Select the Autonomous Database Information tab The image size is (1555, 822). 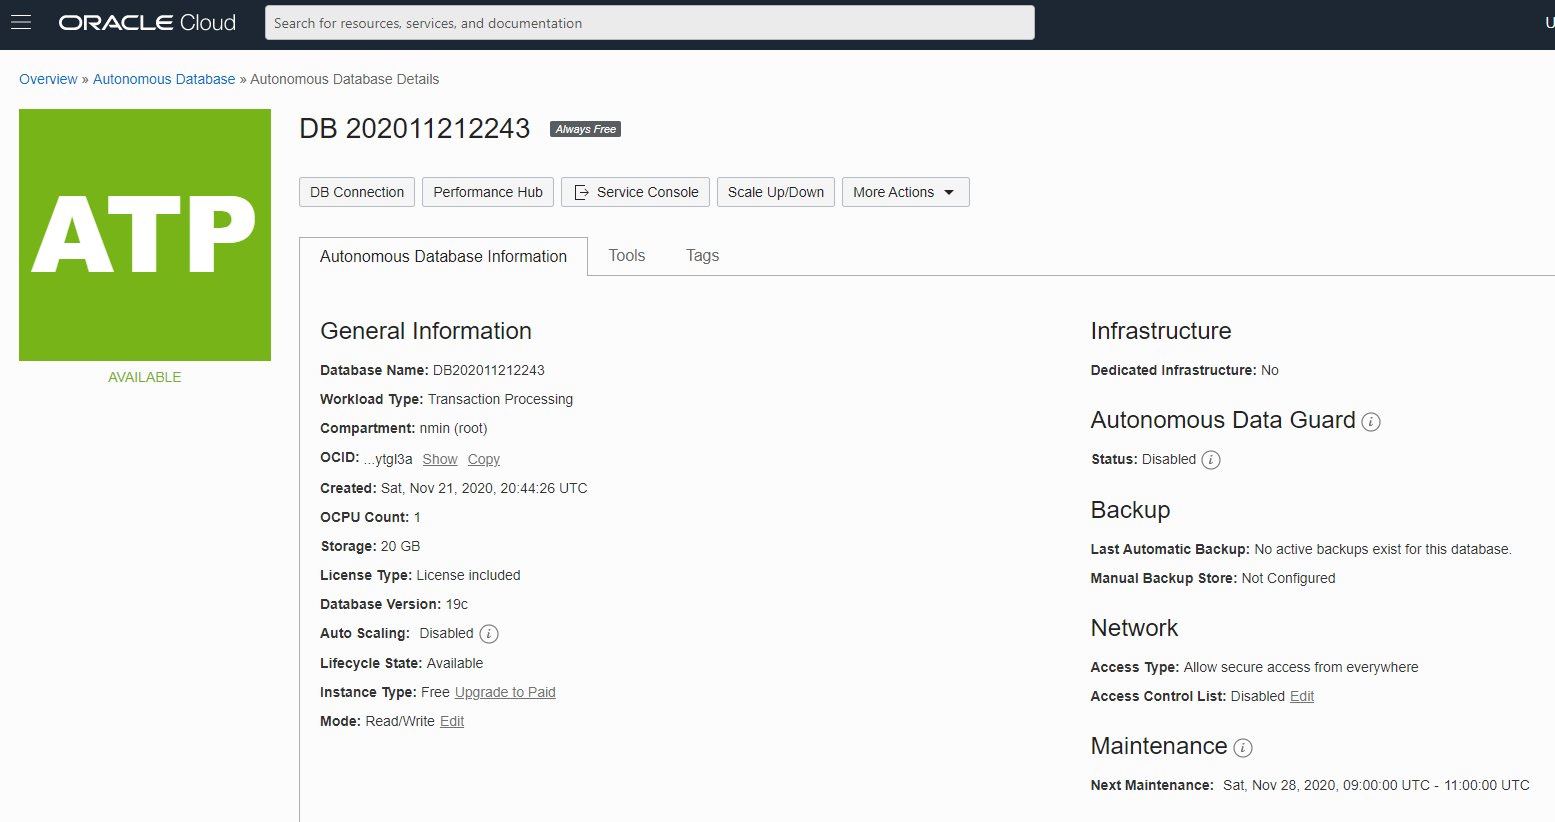pyautogui.click(x=443, y=257)
